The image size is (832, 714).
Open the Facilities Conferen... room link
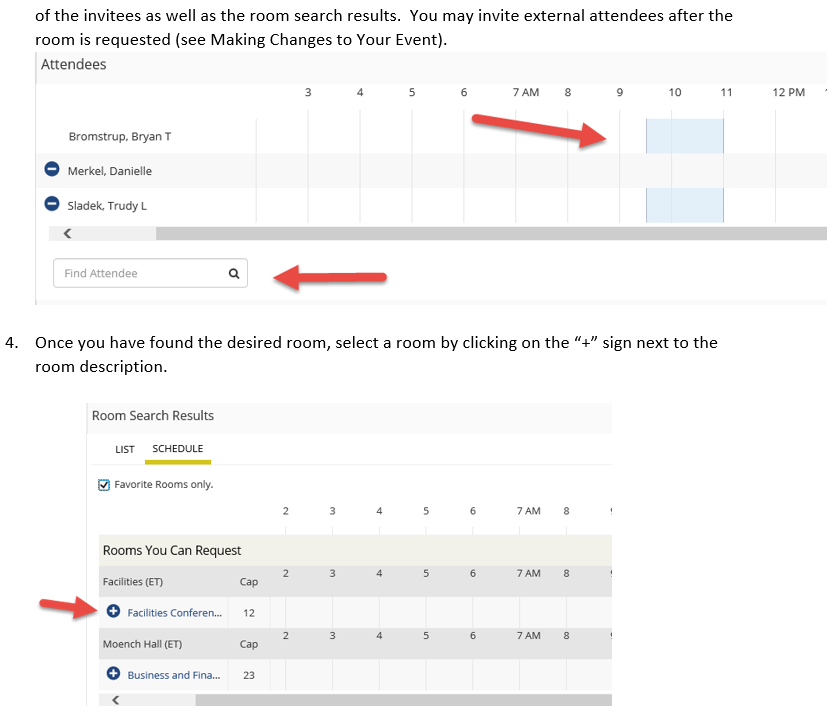[x=175, y=613]
